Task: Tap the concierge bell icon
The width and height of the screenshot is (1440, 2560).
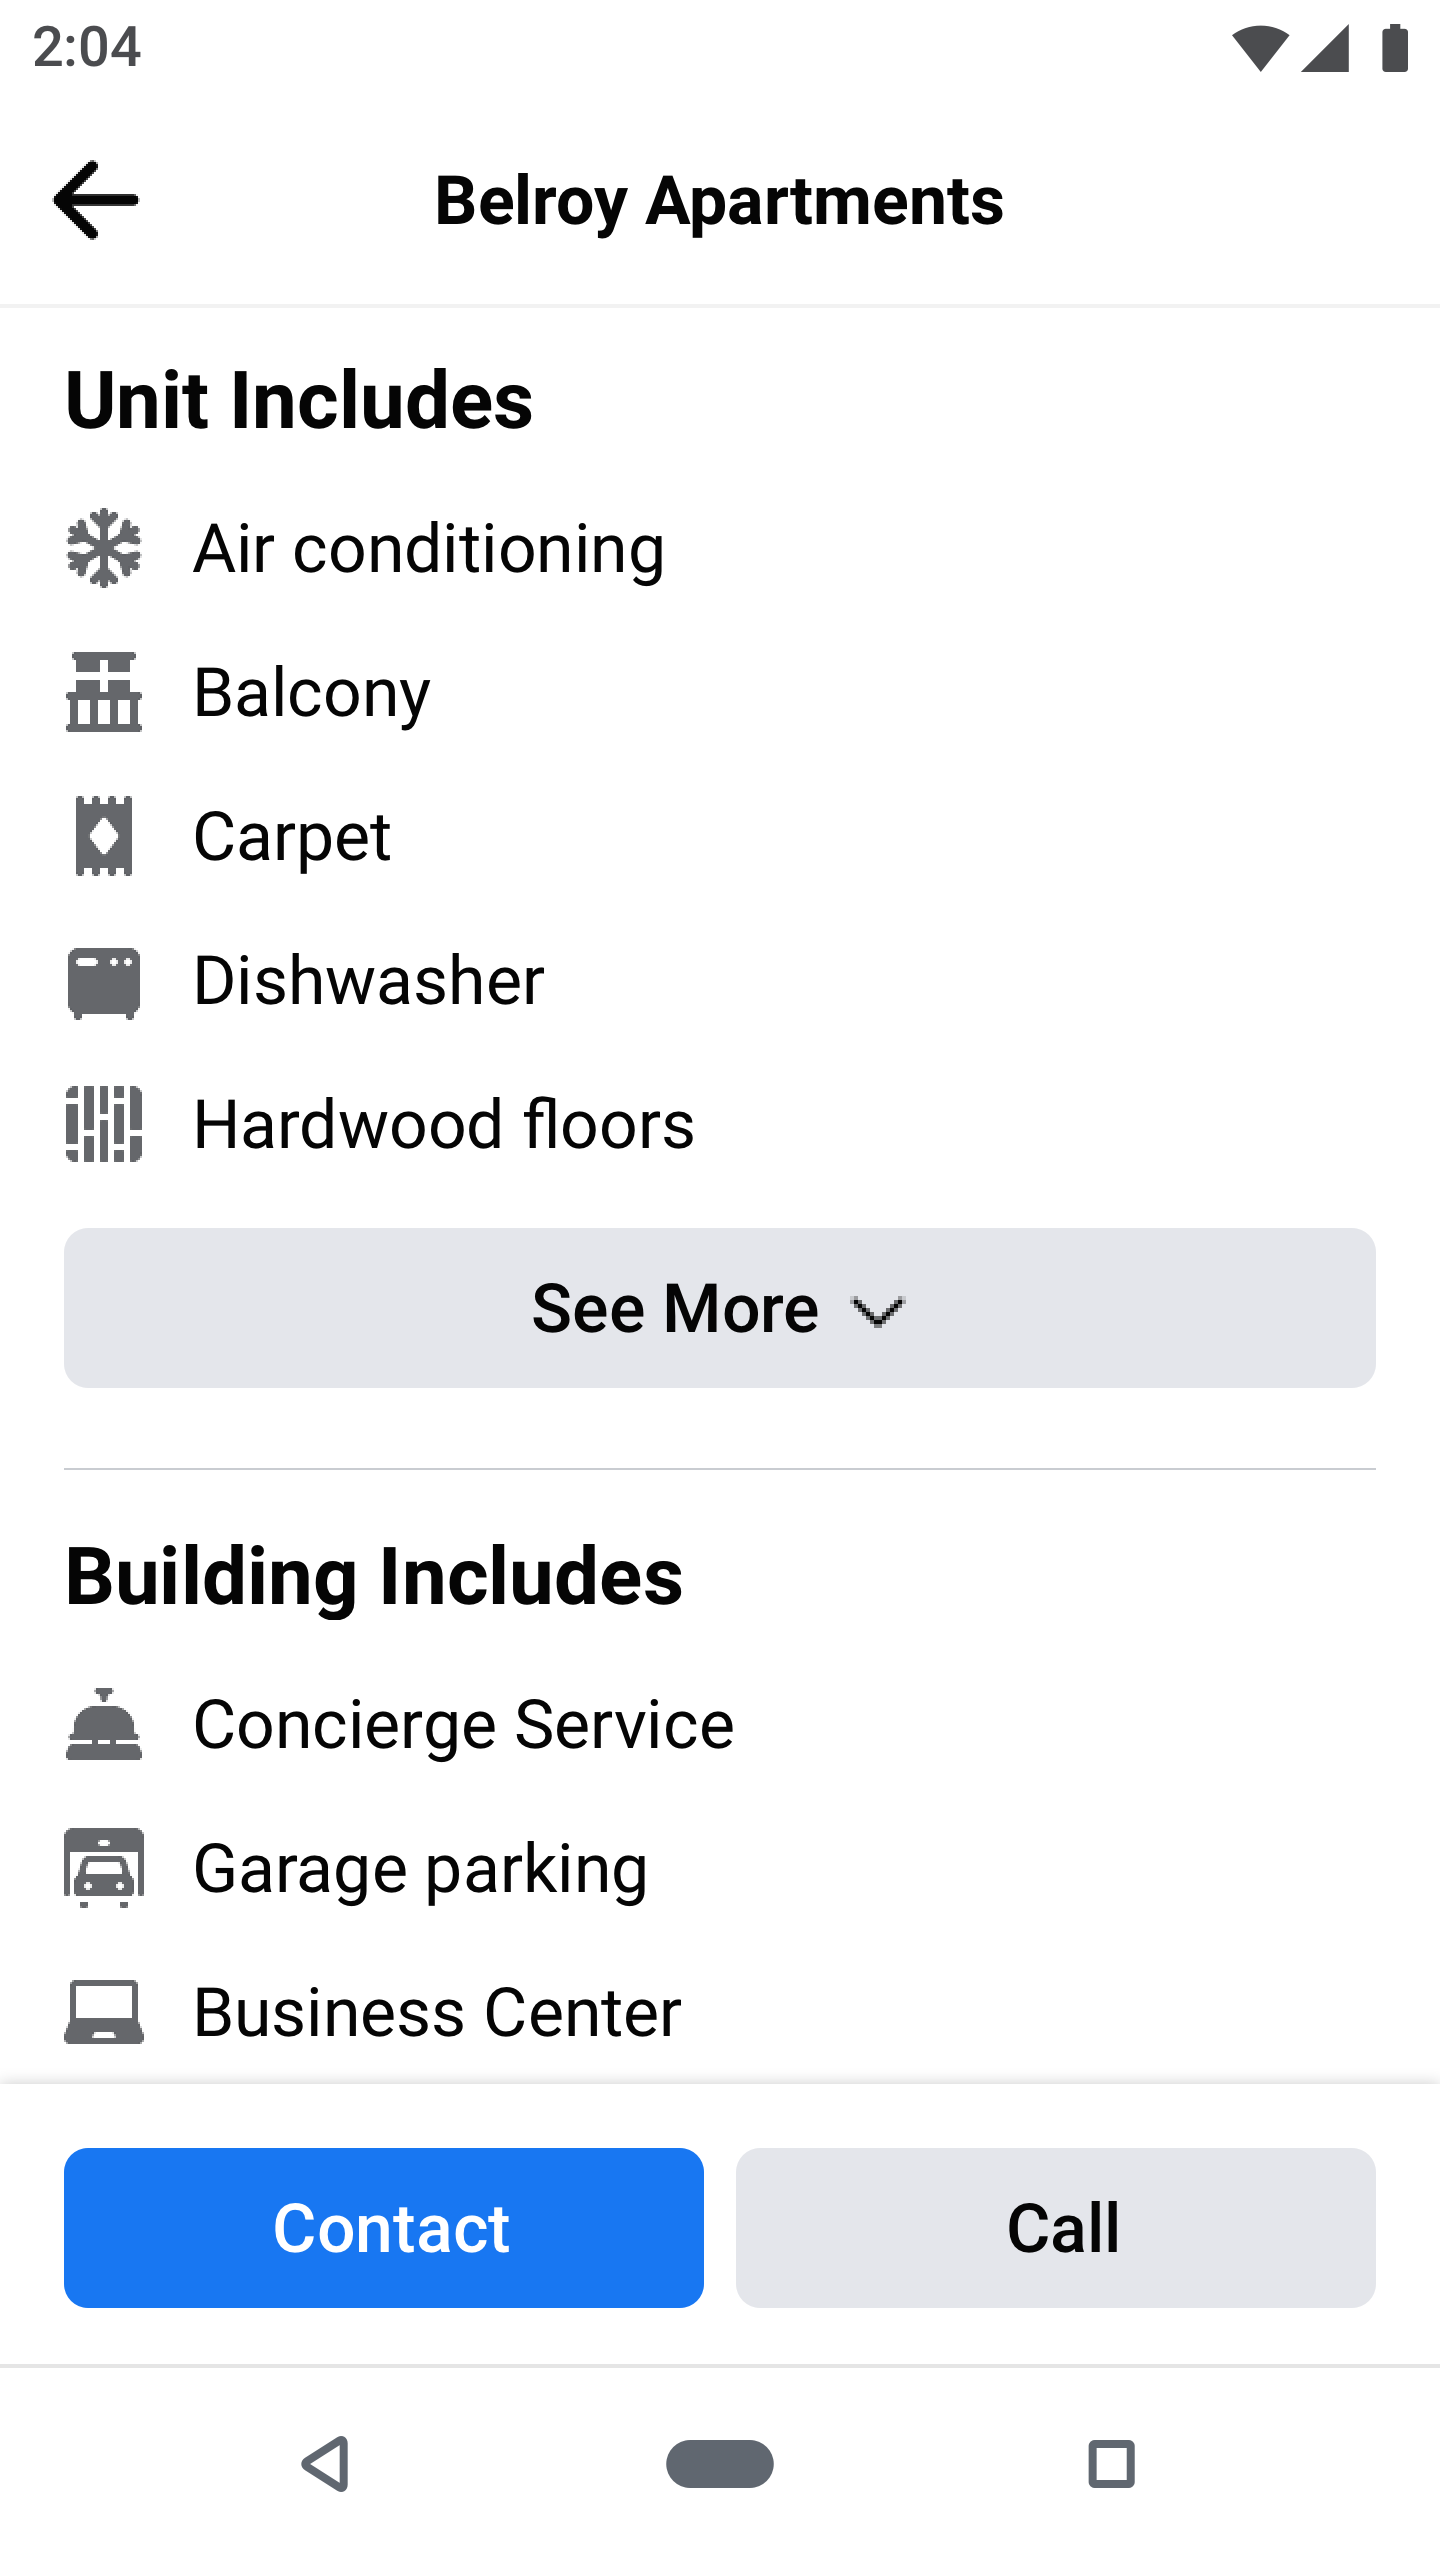Action: point(104,1724)
